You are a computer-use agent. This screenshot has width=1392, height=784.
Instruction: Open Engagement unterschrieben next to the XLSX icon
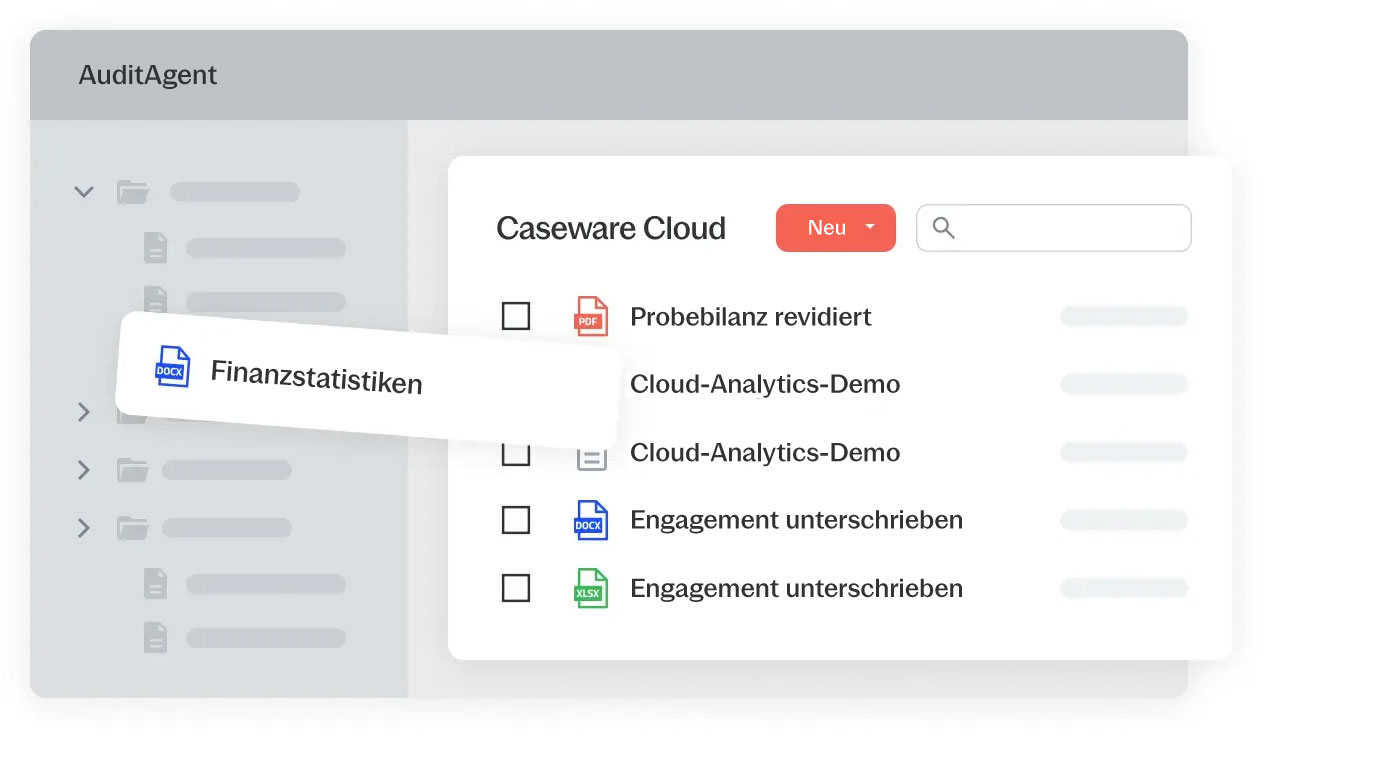click(796, 588)
